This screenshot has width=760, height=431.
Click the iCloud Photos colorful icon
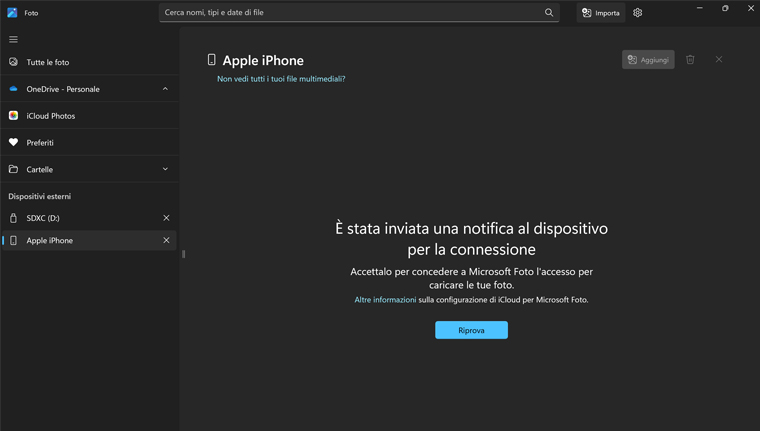14,115
